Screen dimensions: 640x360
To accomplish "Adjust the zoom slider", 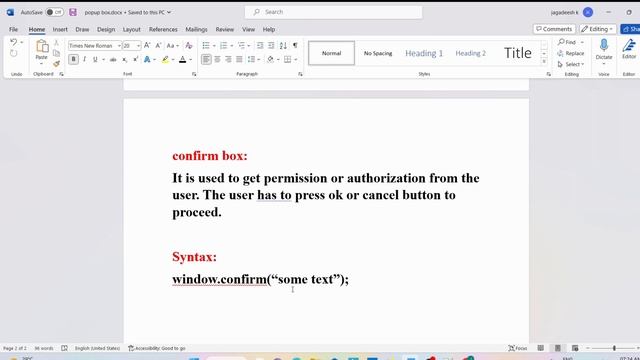I will coord(614,348).
